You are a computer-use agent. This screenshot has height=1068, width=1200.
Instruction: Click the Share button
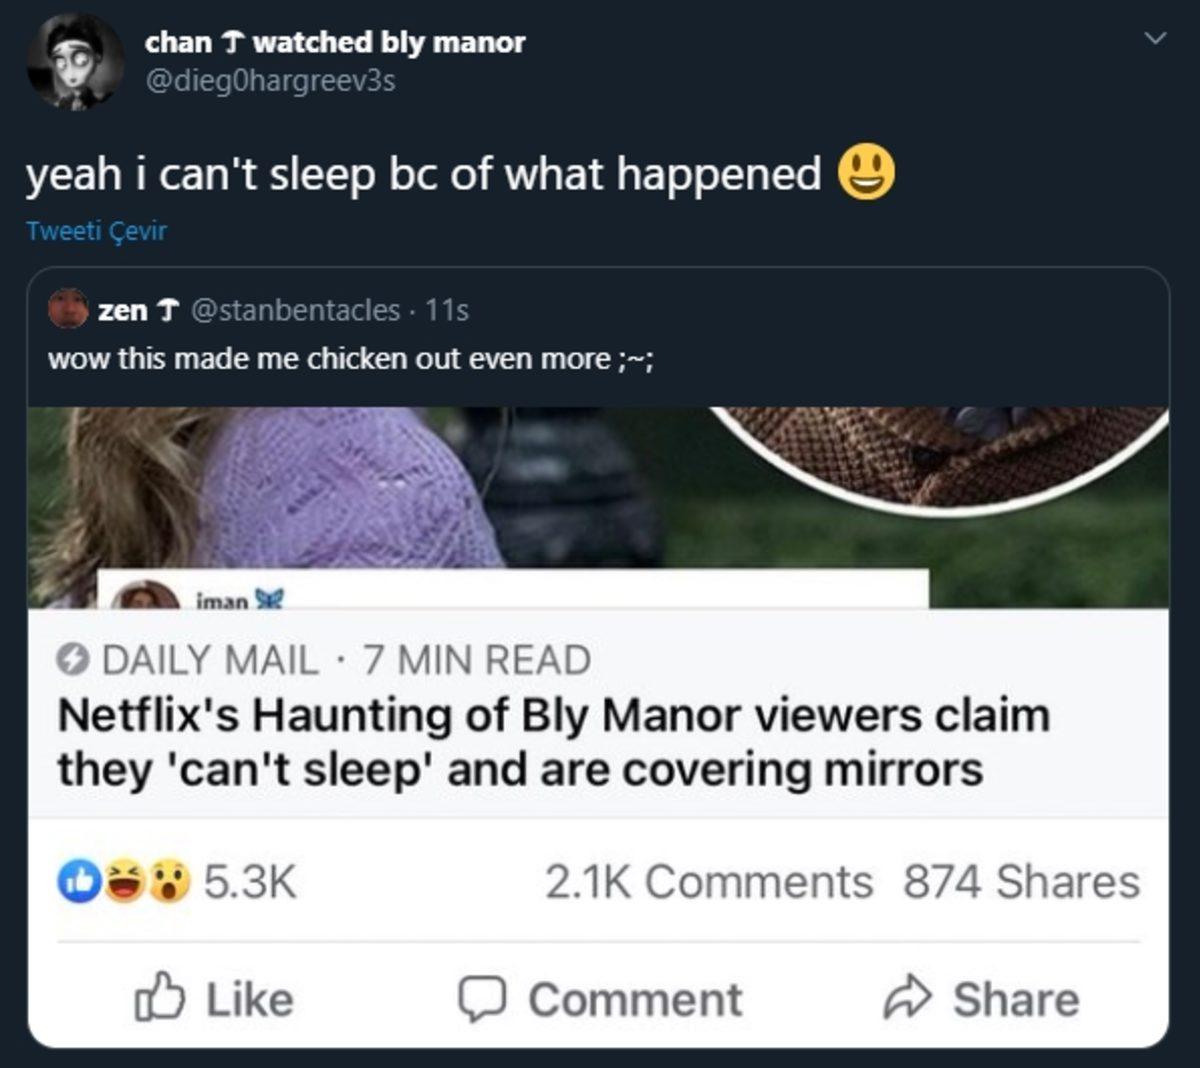point(985,998)
